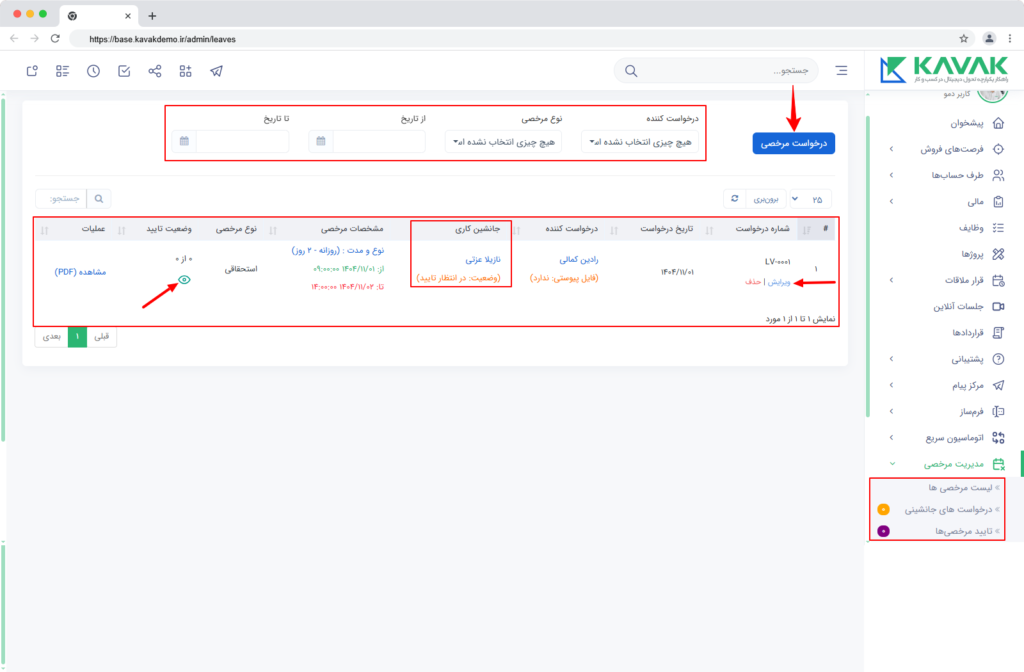View approval status via green eye icon
The height and width of the screenshot is (672, 1024).
coord(184,280)
